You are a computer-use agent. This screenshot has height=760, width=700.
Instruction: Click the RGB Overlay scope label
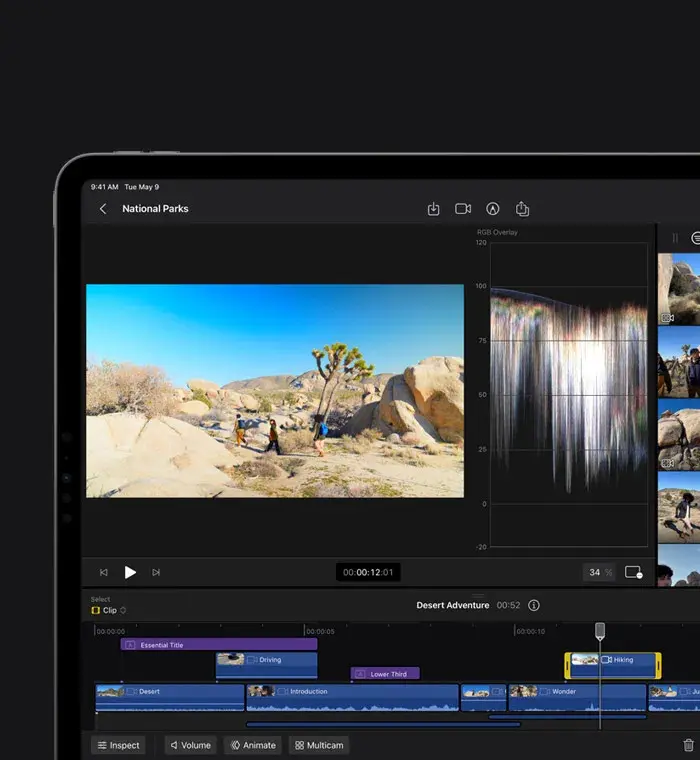tap(497, 232)
